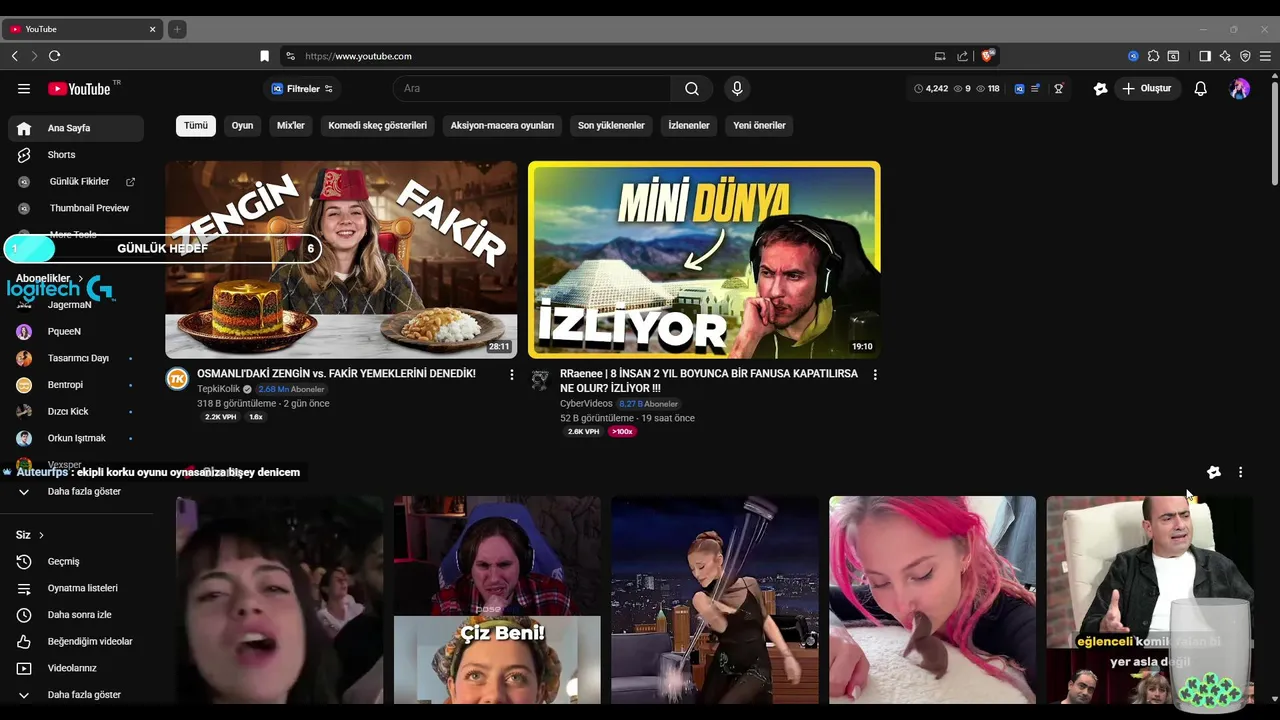Screen dimensions: 1280x720
Task: Go back with the browser back arrow
Action: (x=15, y=56)
